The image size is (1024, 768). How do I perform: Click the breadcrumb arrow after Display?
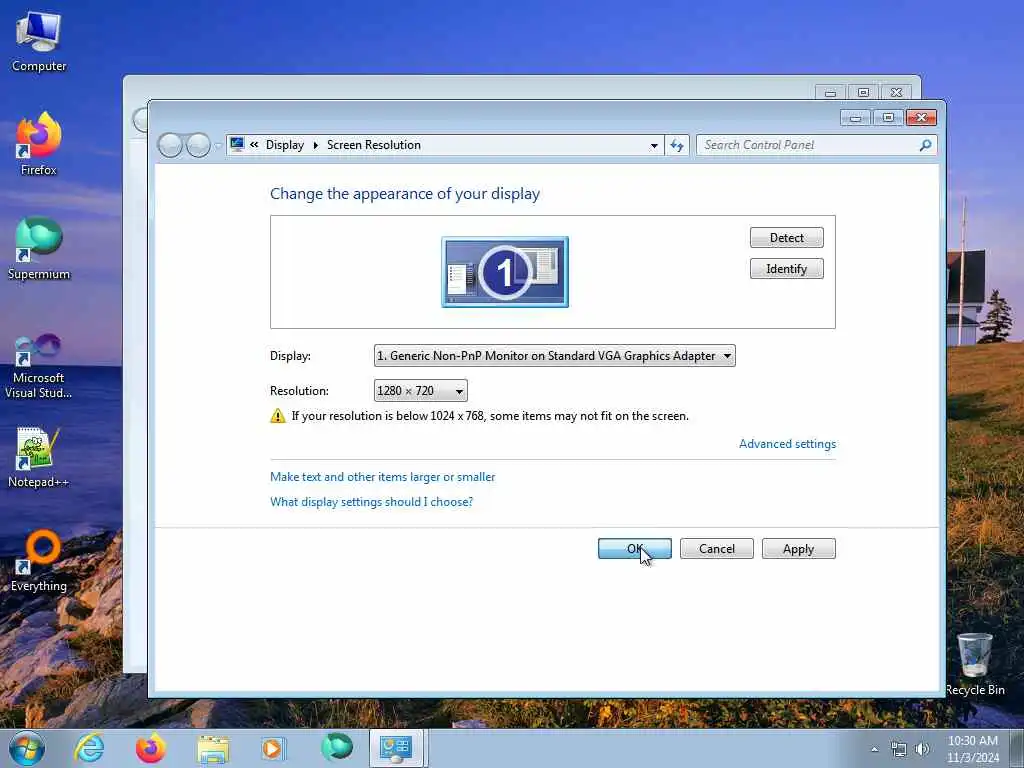pos(315,145)
